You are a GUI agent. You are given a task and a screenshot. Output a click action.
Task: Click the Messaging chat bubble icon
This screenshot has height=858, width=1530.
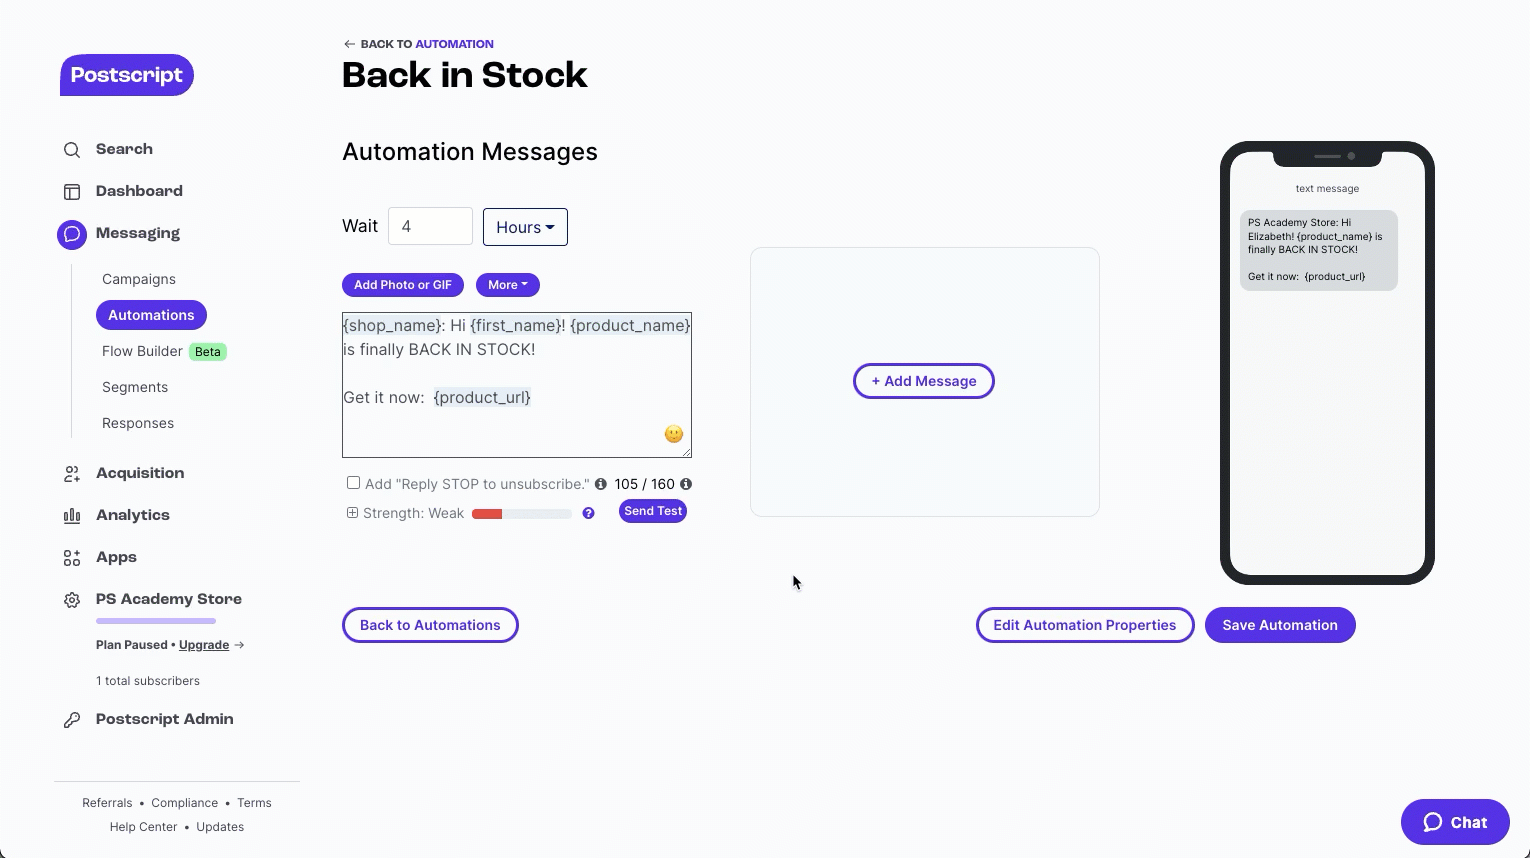point(72,234)
